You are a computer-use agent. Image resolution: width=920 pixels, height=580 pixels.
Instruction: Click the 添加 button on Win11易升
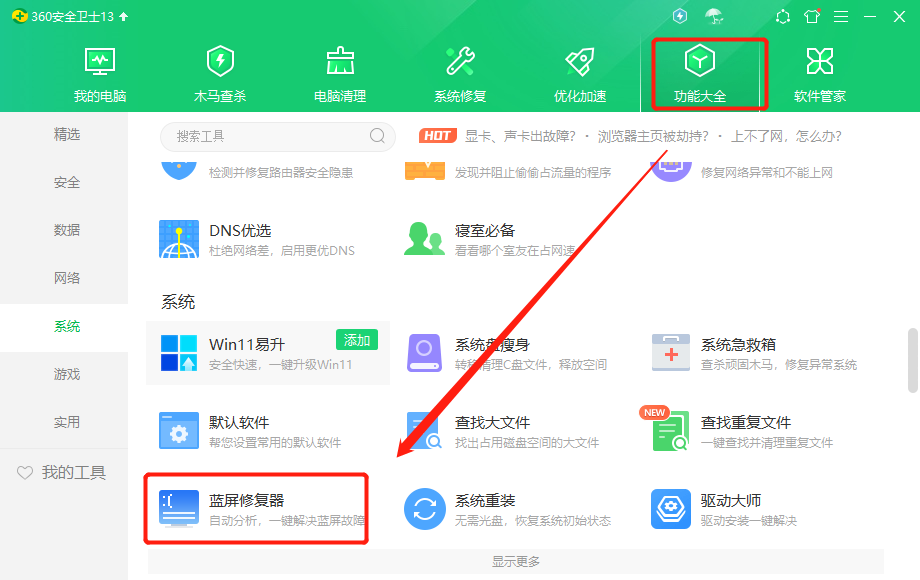[x=357, y=340]
